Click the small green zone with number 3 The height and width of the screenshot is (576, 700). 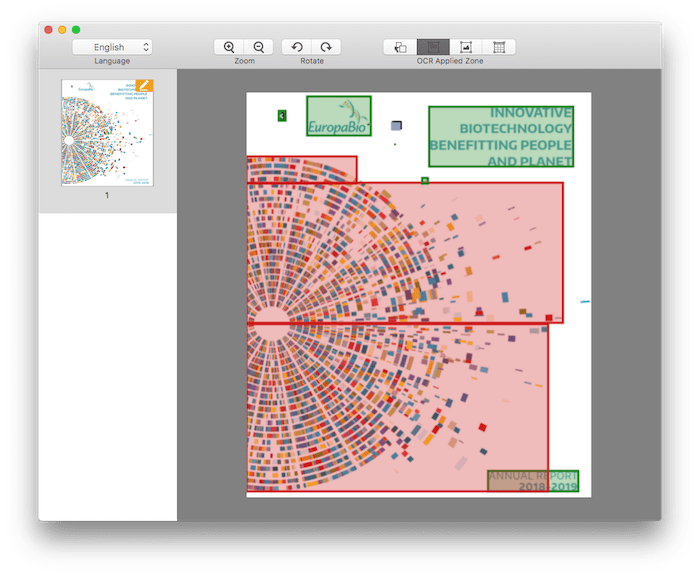coord(282,116)
